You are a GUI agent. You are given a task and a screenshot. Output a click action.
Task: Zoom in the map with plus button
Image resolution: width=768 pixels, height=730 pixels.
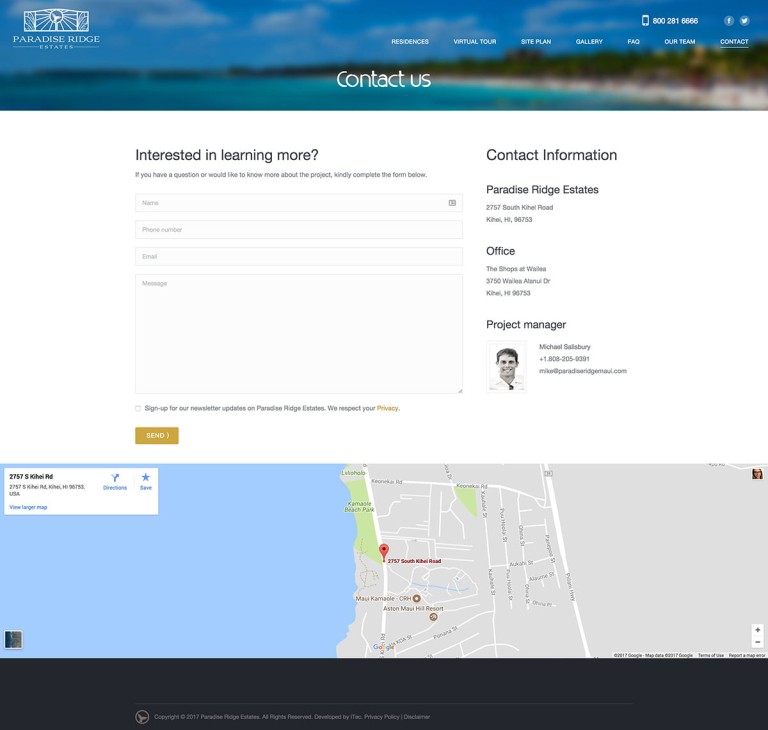click(x=758, y=630)
